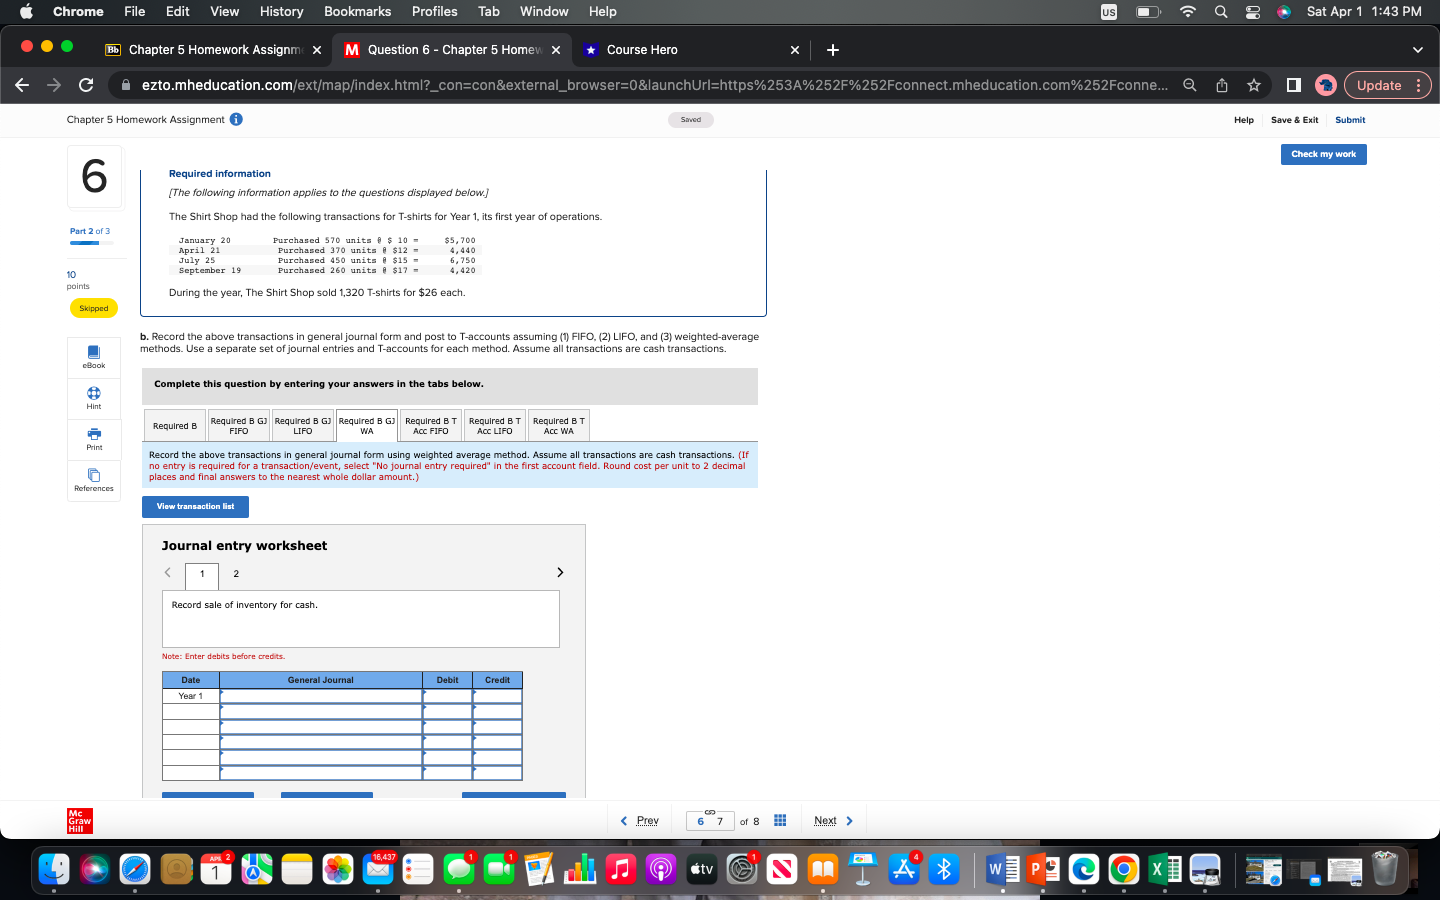Go back to the previous page in Chrome

coord(22,85)
